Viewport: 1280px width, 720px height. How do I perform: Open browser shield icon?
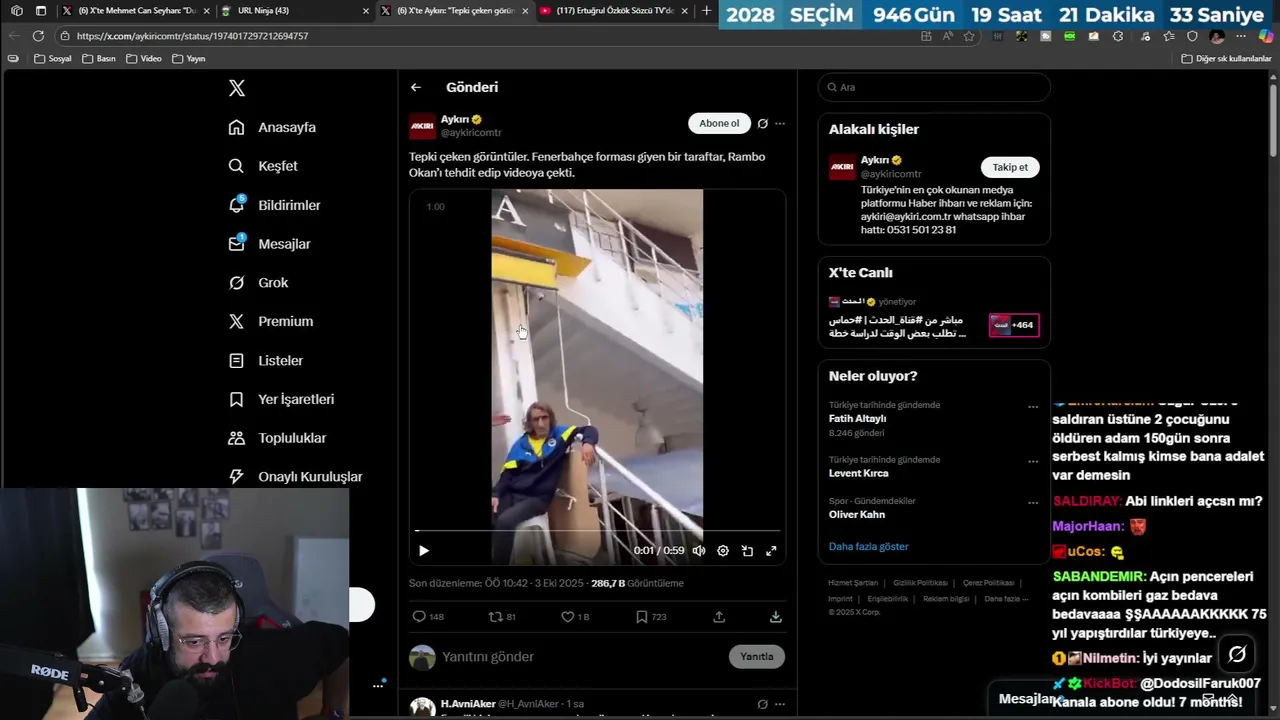coord(1192,36)
